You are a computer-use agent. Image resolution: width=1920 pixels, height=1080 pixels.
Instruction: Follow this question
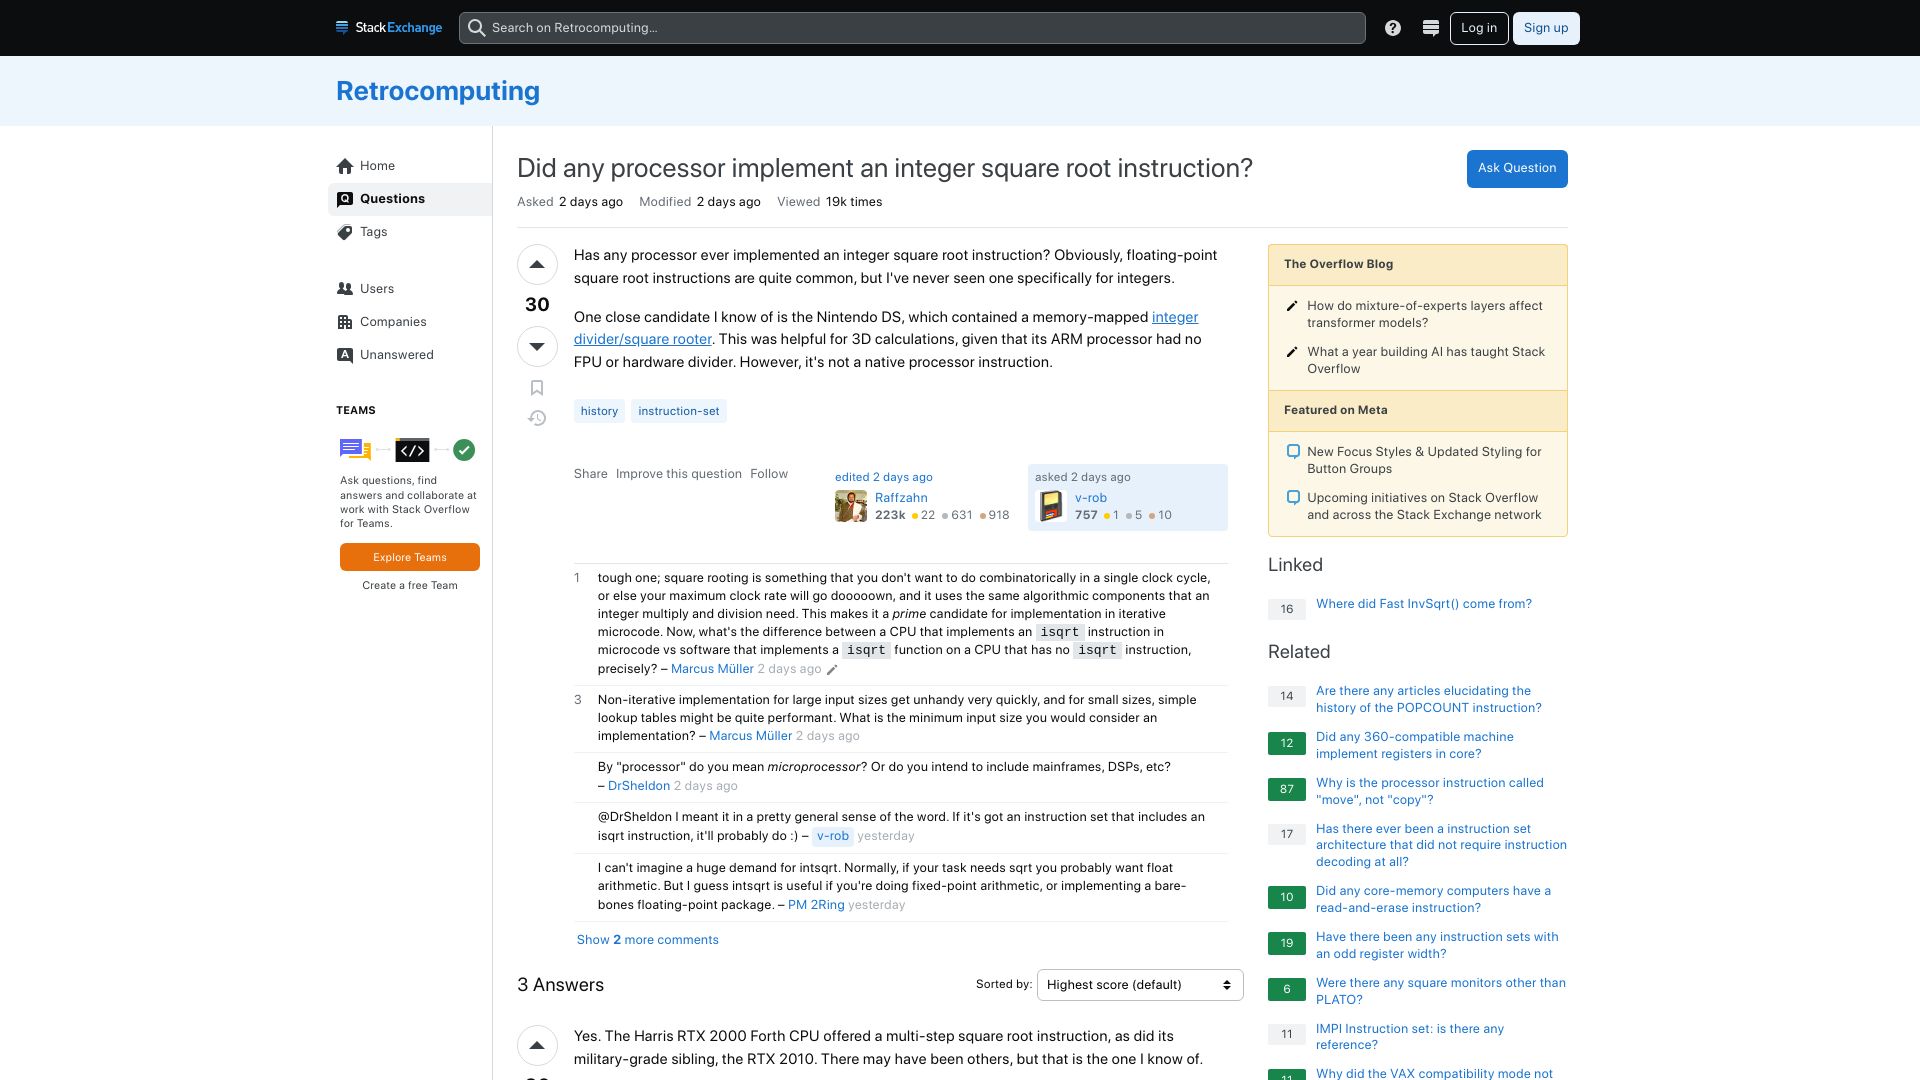[769, 474]
